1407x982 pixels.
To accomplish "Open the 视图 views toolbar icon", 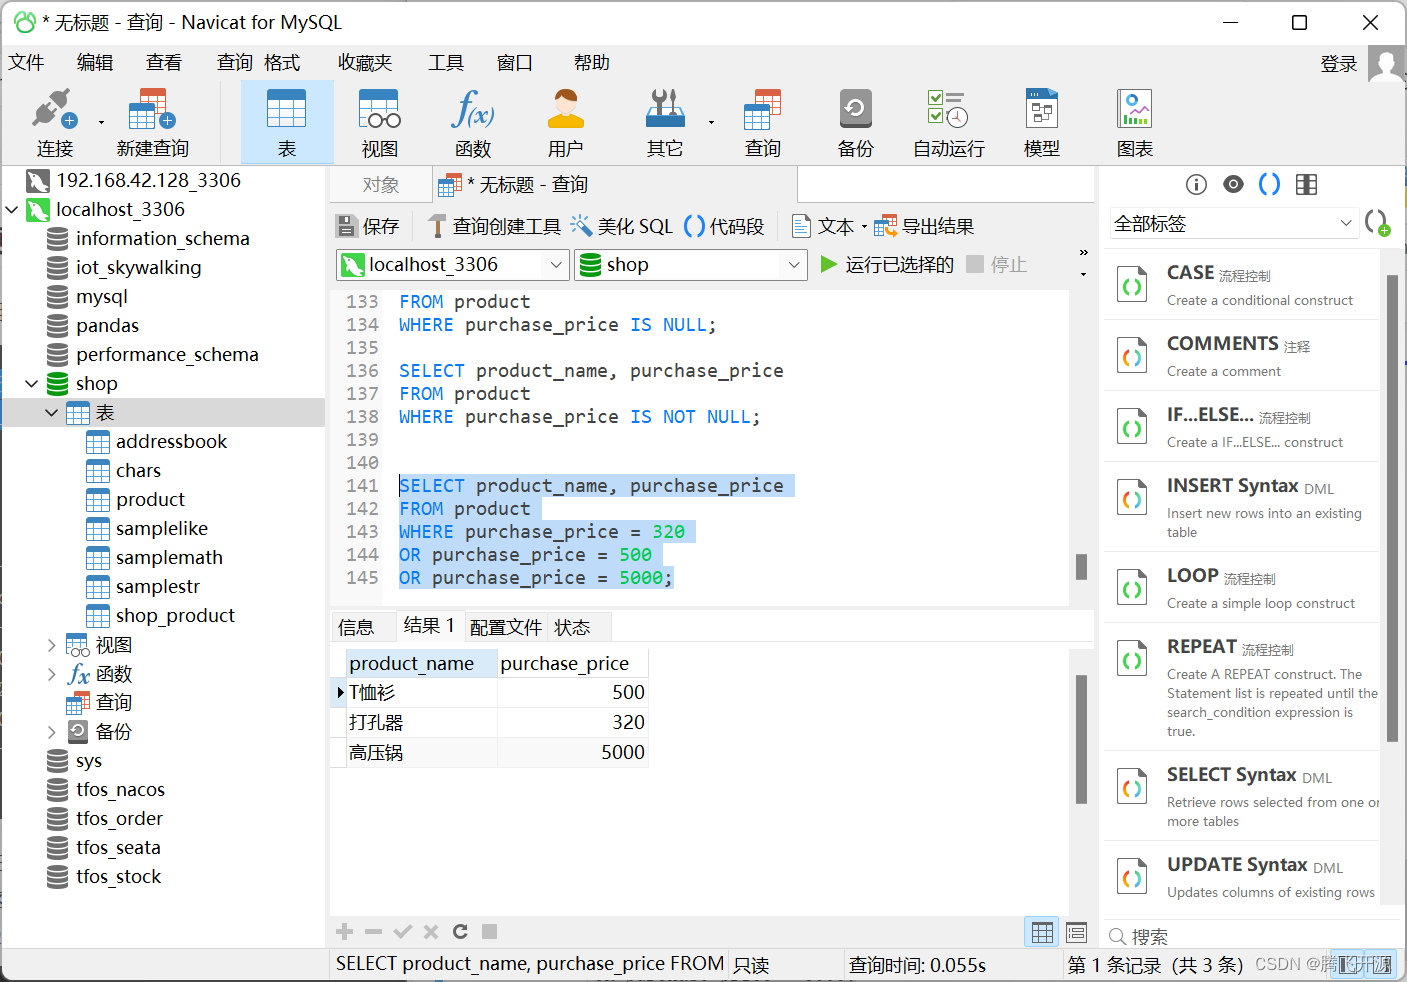I will pos(380,122).
